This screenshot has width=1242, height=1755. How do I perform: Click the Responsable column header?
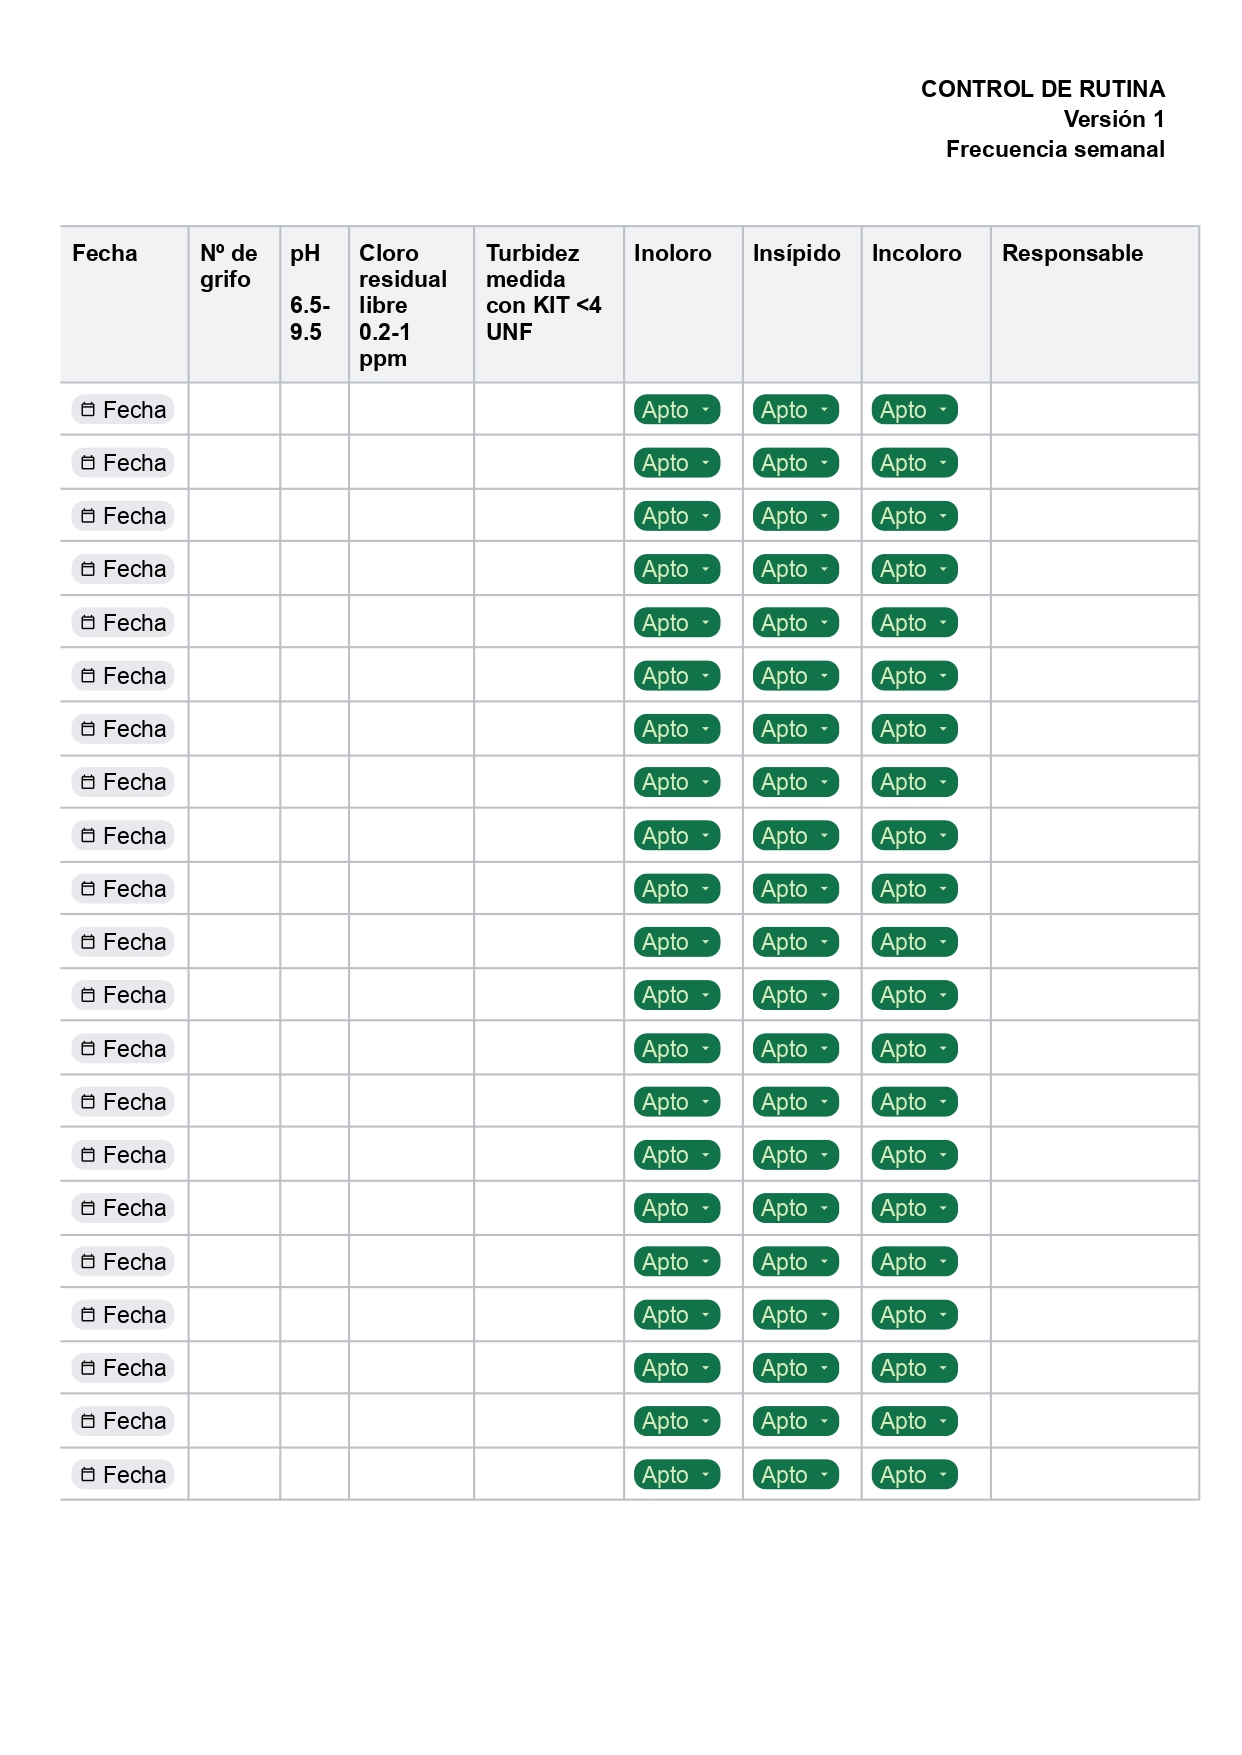click(1072, 254)
